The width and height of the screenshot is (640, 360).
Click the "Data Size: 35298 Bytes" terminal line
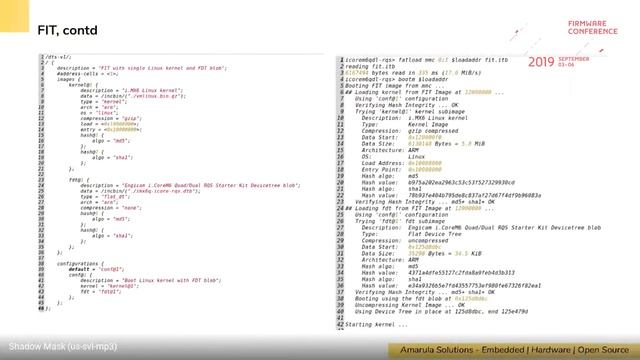(422, 253)
